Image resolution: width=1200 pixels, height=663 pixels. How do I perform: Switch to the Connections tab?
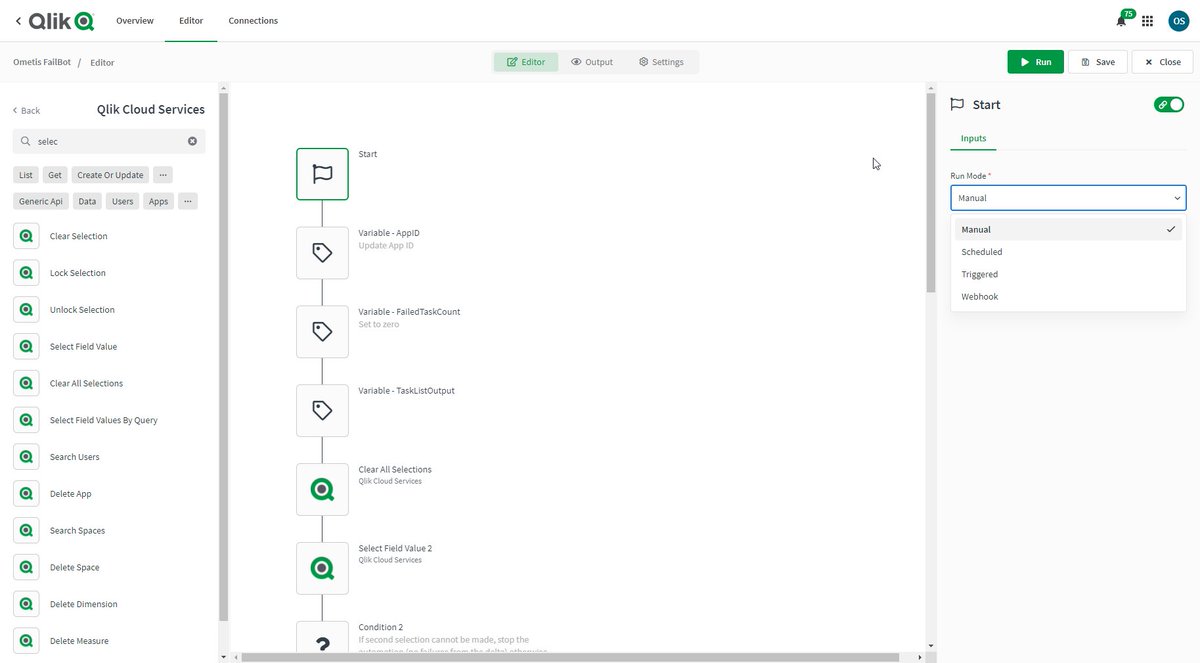click(253, 21)
